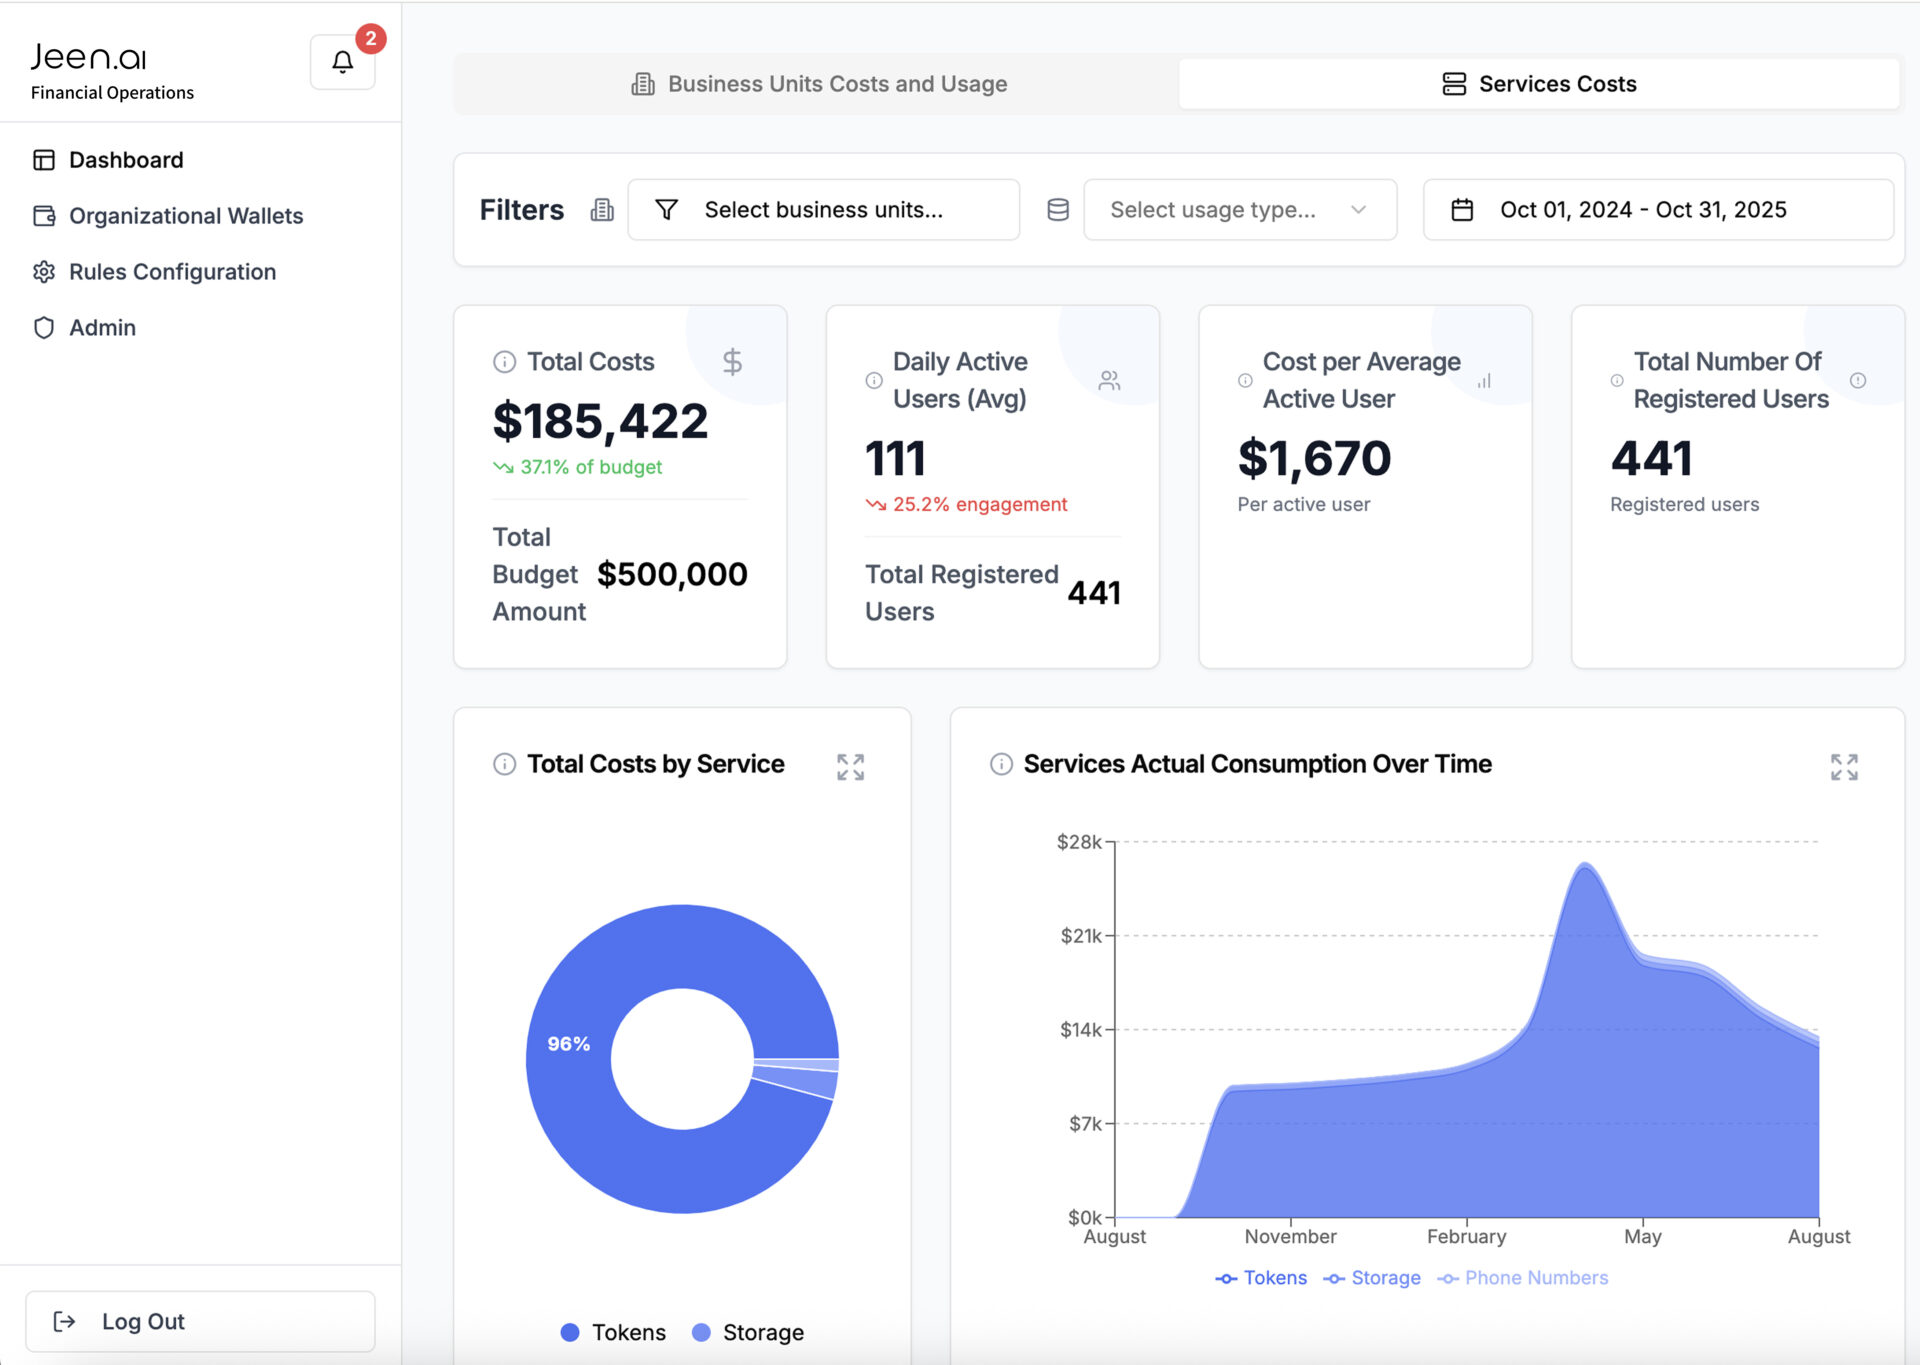This screenshot has height=1365, width=1920.
Task: Click the Tokens color dot in donut legend
Action: (570, 1332)
